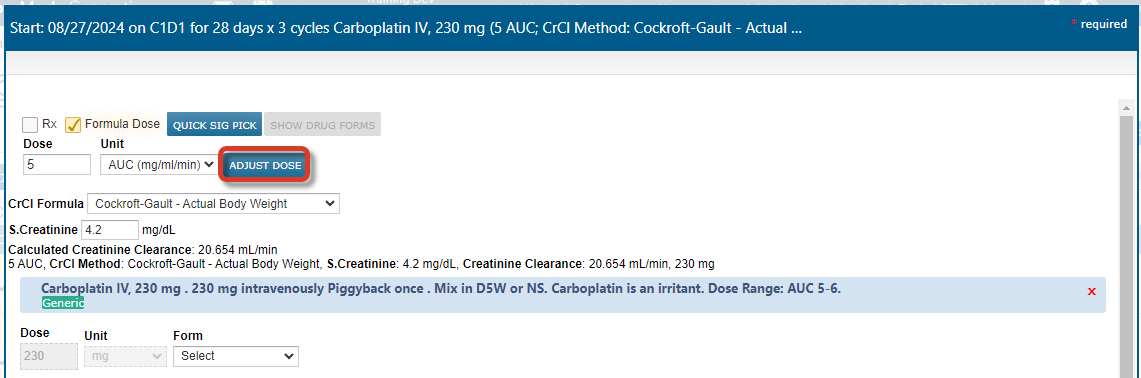Enable the Rx checkbox
The height and width of the screenshot is (378, 1141).
point(30,125)
